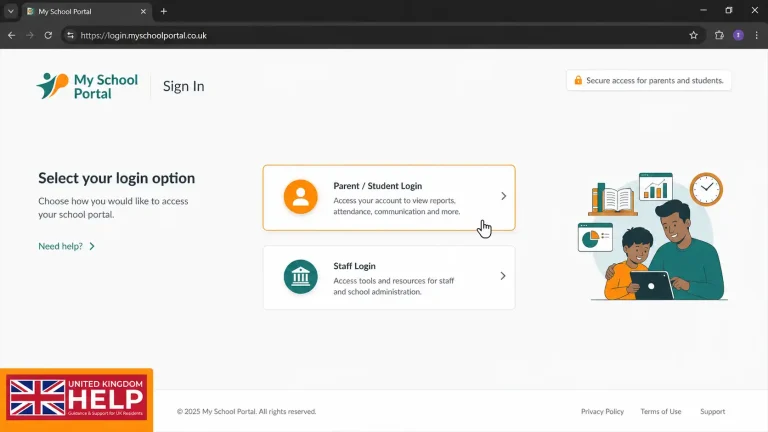Open the purple browser profile avatar
The height and width of the screenshot is (432, 768).
pyautogui.click(x=738, y=35)
